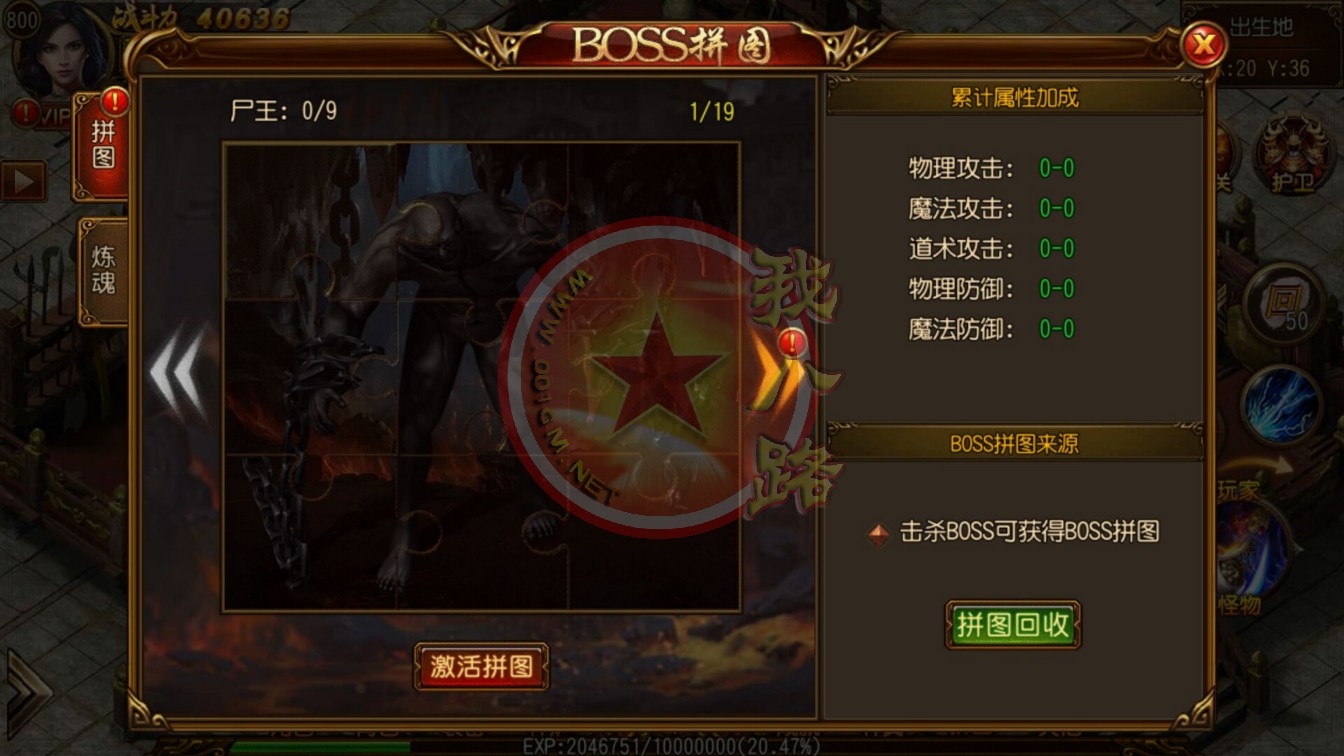Image resolution: width=1344 pixels, height=756 pixels.
Task: Select the bottom-left chain puzzle piece
Action: pyautogui.click(x=310, y=532)
